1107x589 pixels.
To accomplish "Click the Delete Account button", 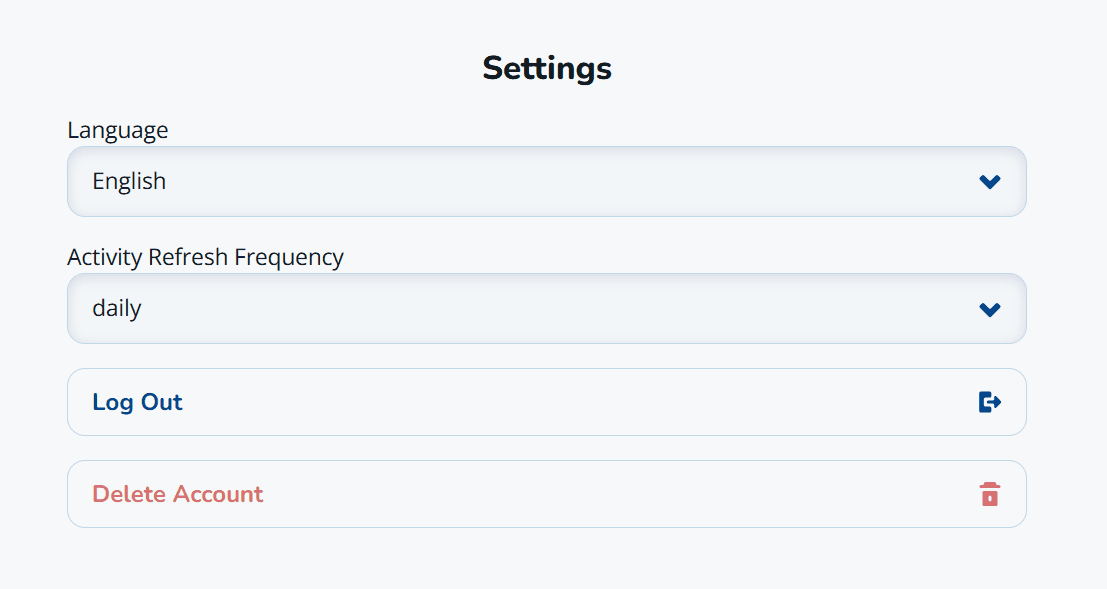I will tap(547, 493).
